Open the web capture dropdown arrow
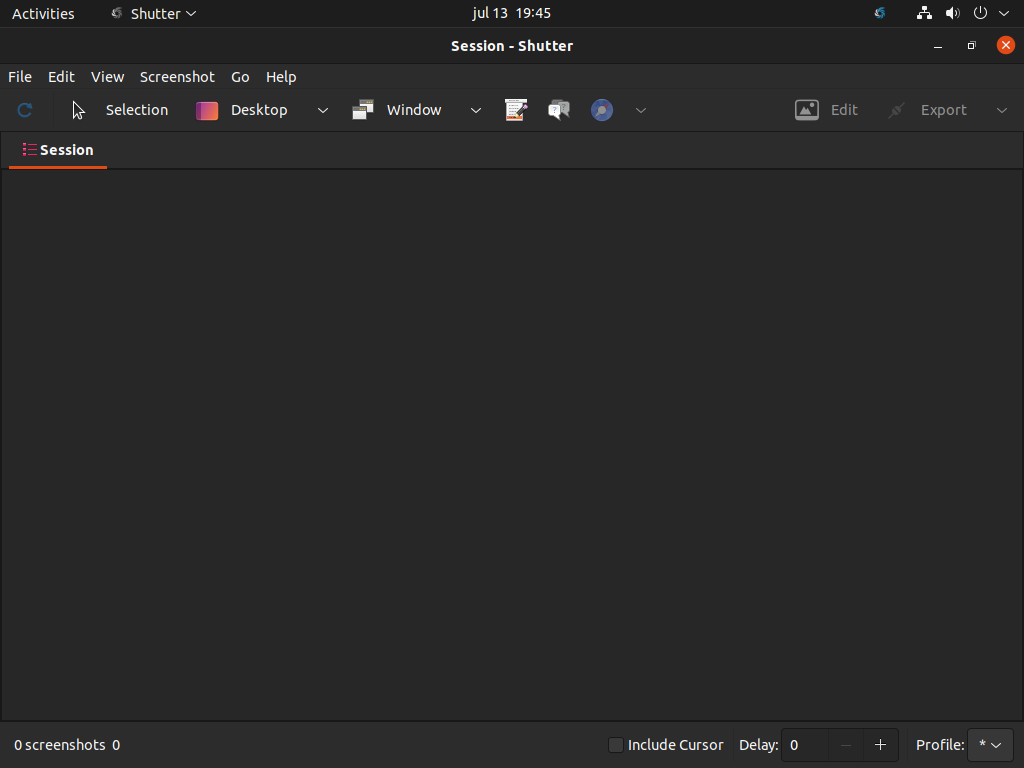 pos(641,110)
